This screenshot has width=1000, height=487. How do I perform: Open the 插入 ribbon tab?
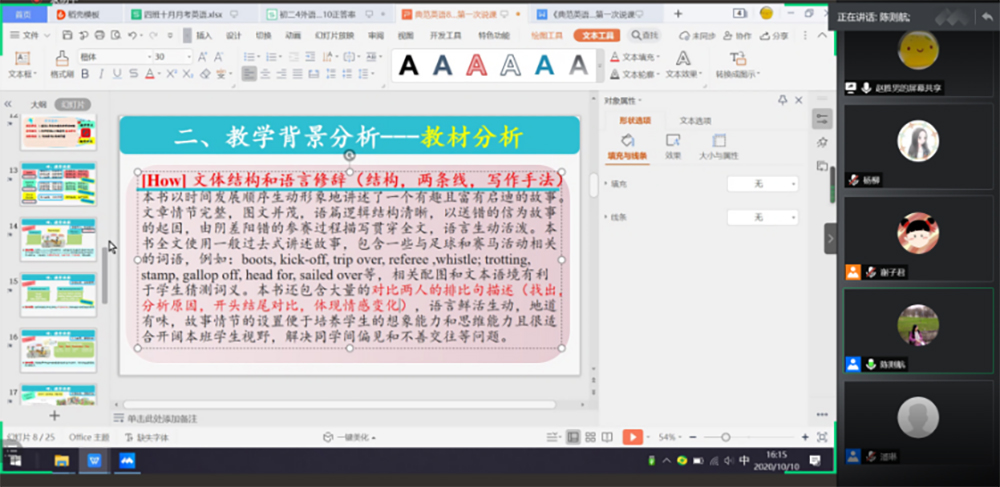pyautogui.click(x=204, y=35)
